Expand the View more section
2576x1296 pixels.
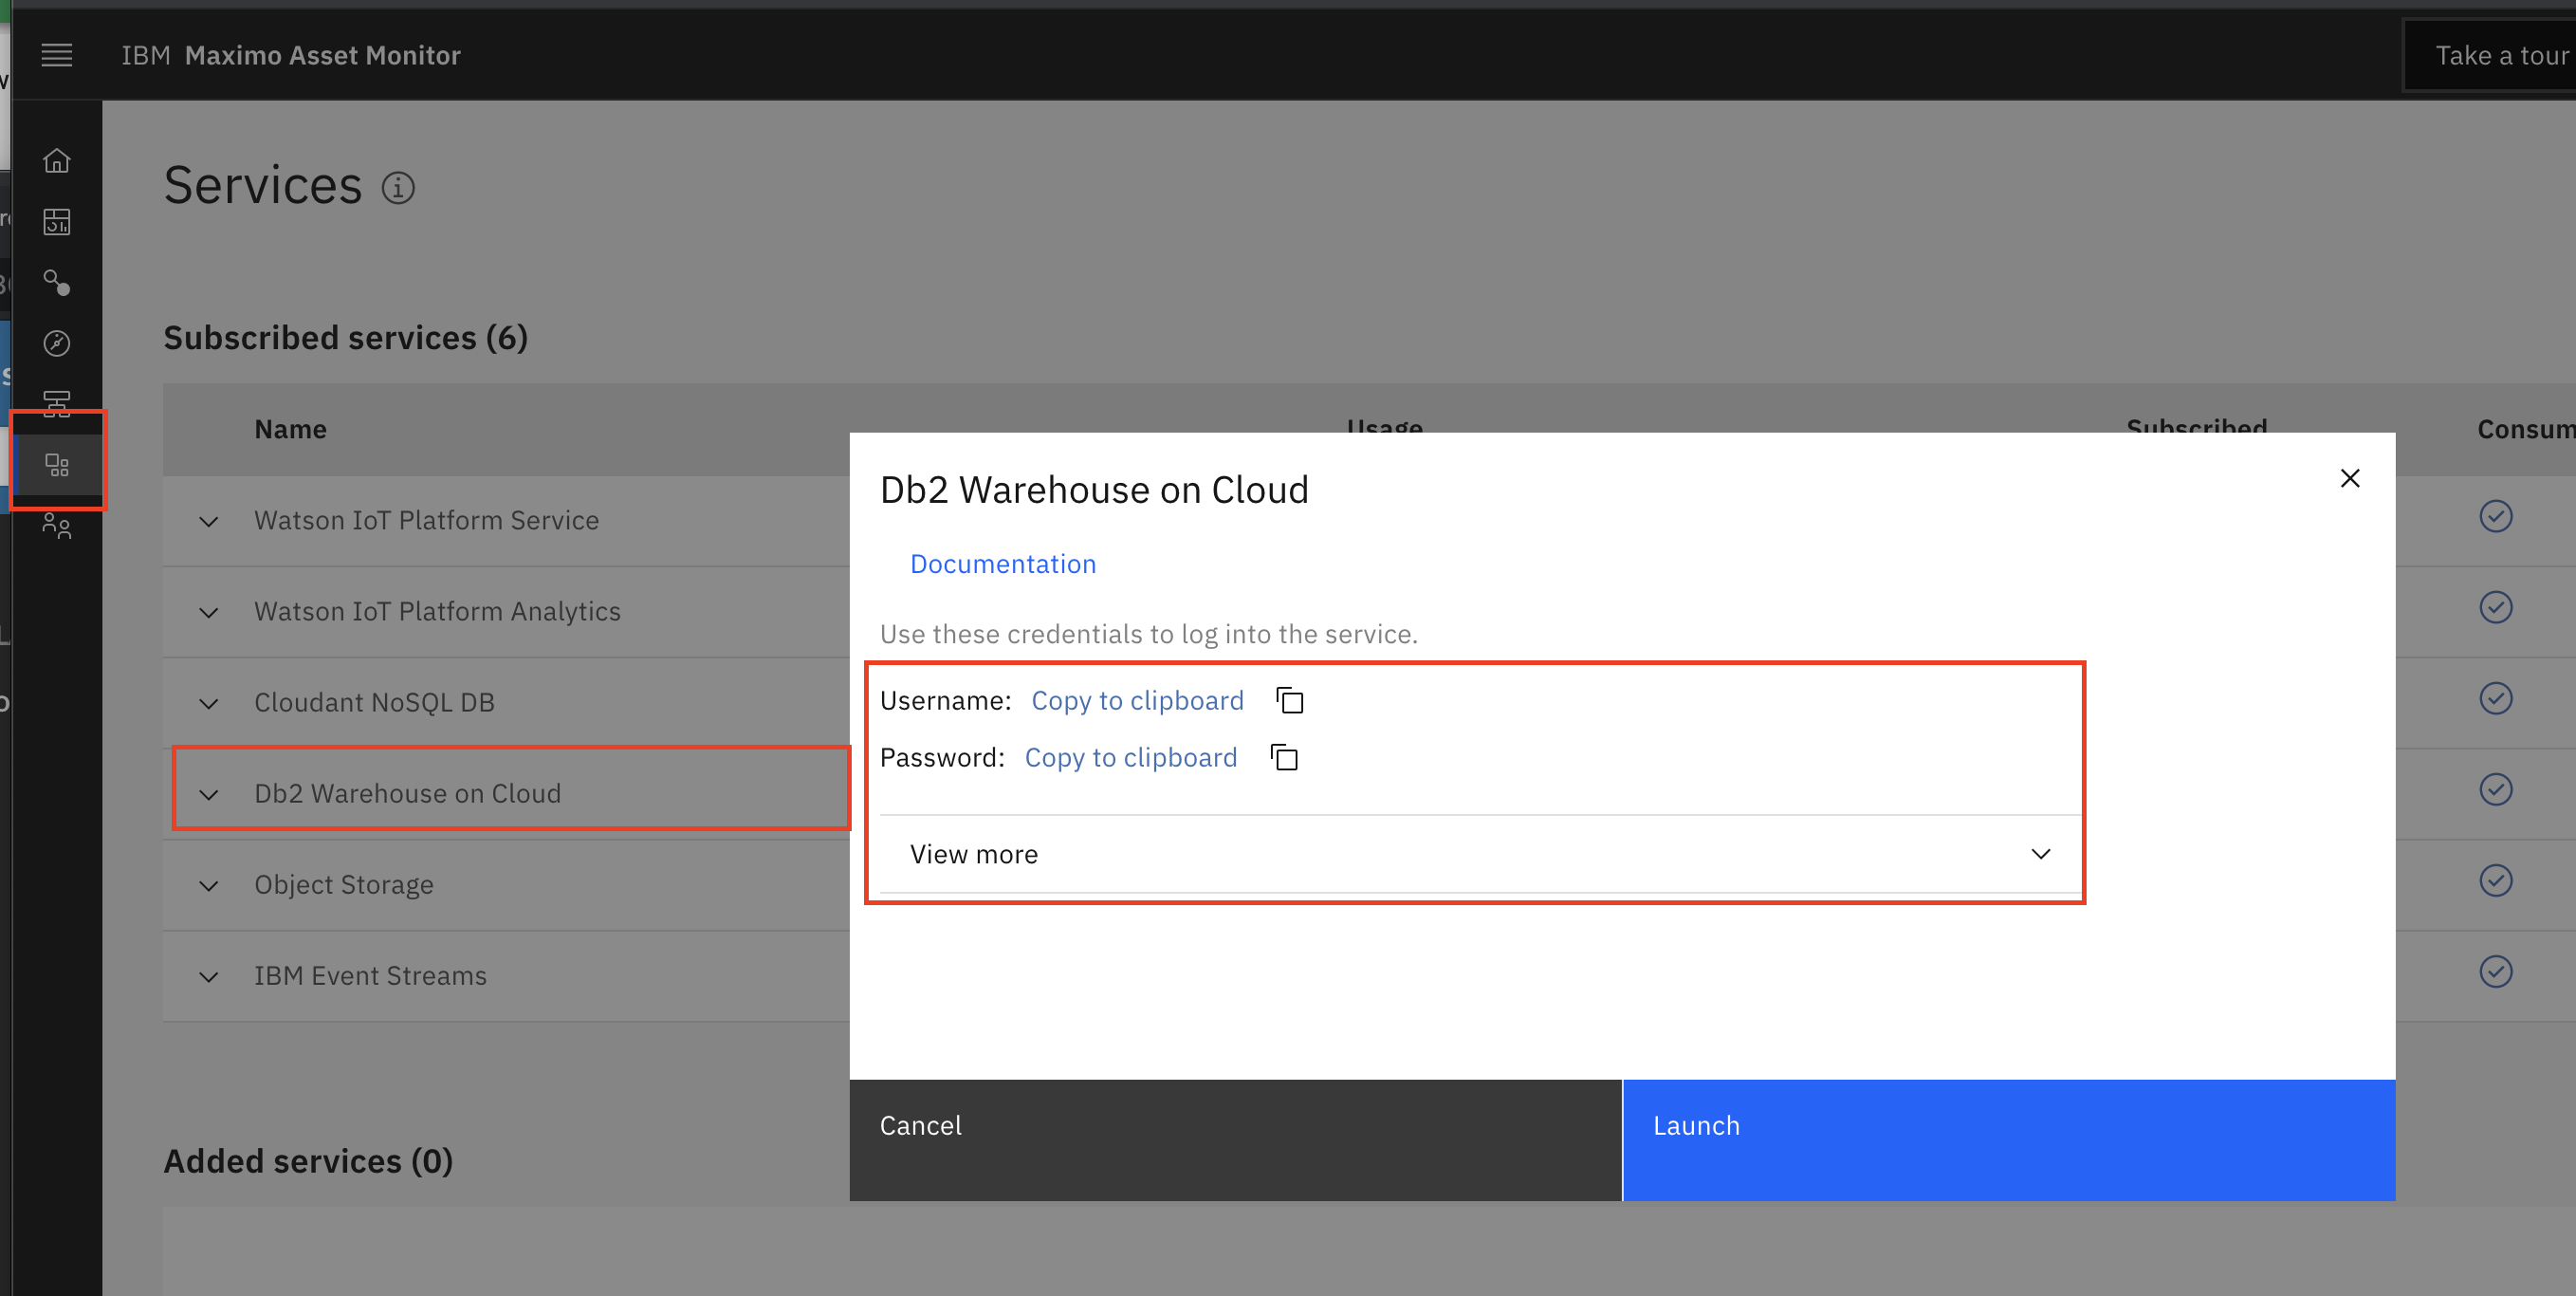click(1480, 854)
